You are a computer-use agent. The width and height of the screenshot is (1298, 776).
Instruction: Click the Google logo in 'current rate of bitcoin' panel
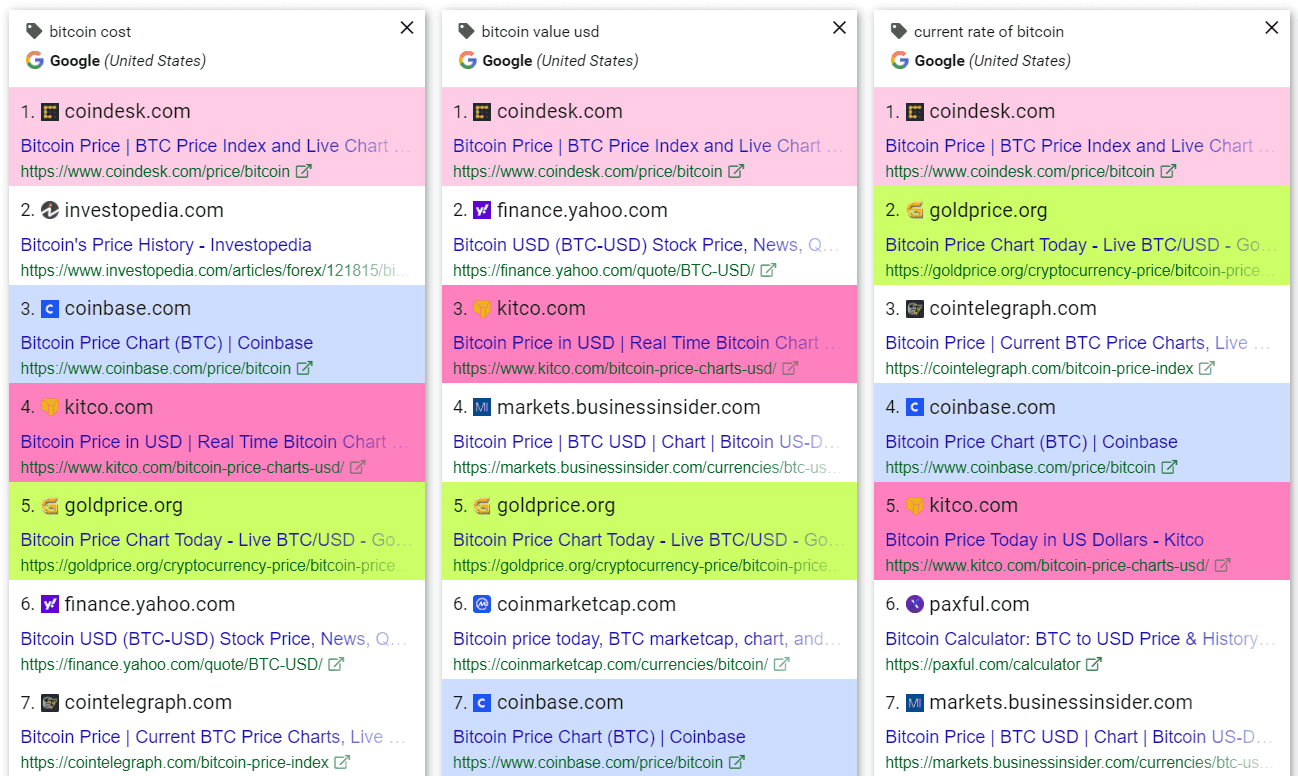tap(900, 60)
